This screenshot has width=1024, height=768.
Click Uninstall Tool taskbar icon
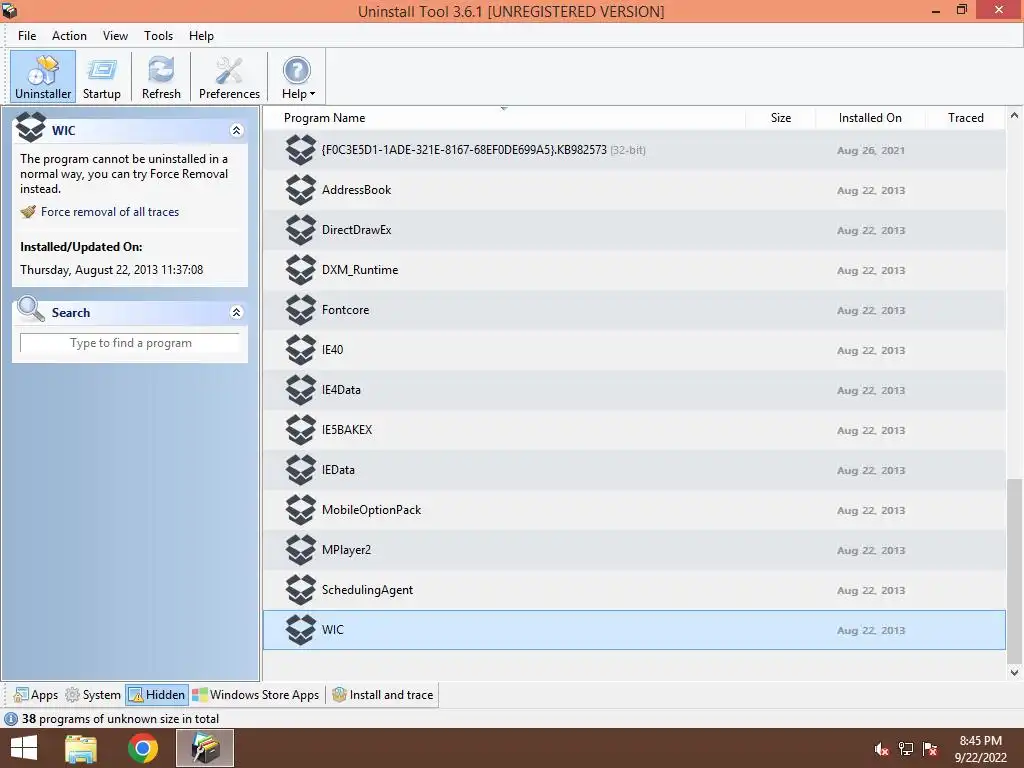[205, 748]
